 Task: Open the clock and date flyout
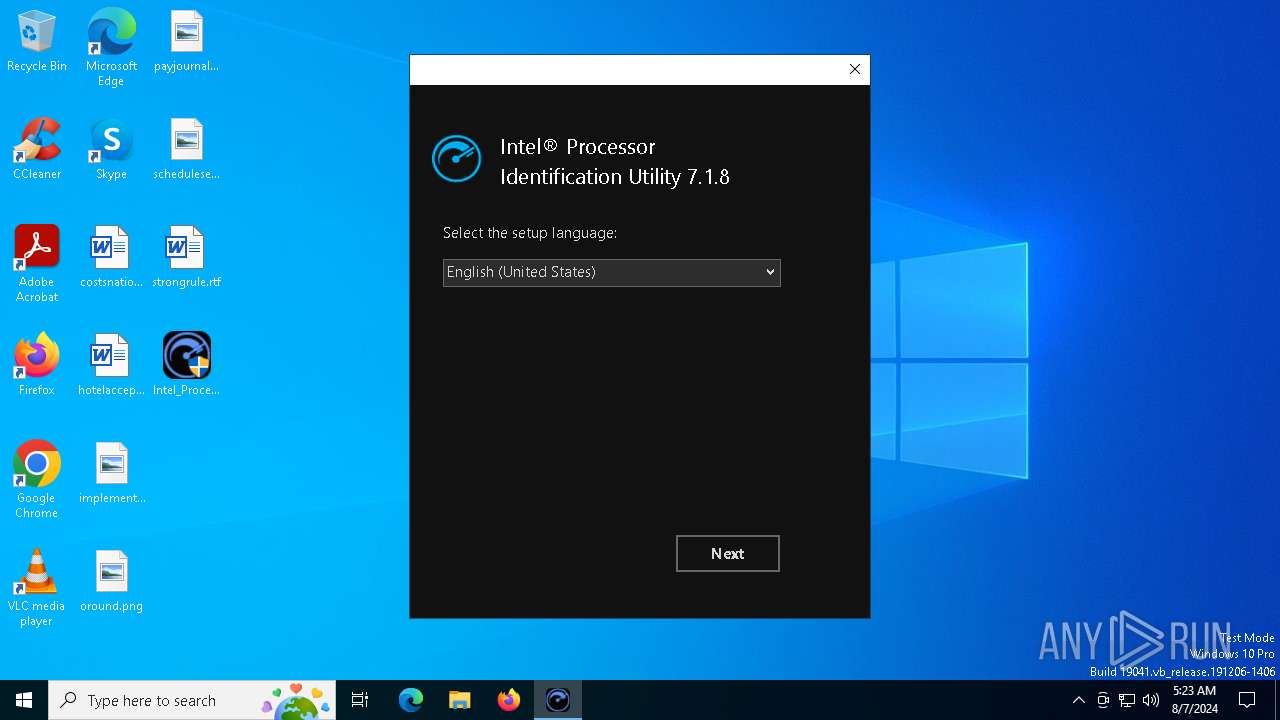(x=1194, y=700)
